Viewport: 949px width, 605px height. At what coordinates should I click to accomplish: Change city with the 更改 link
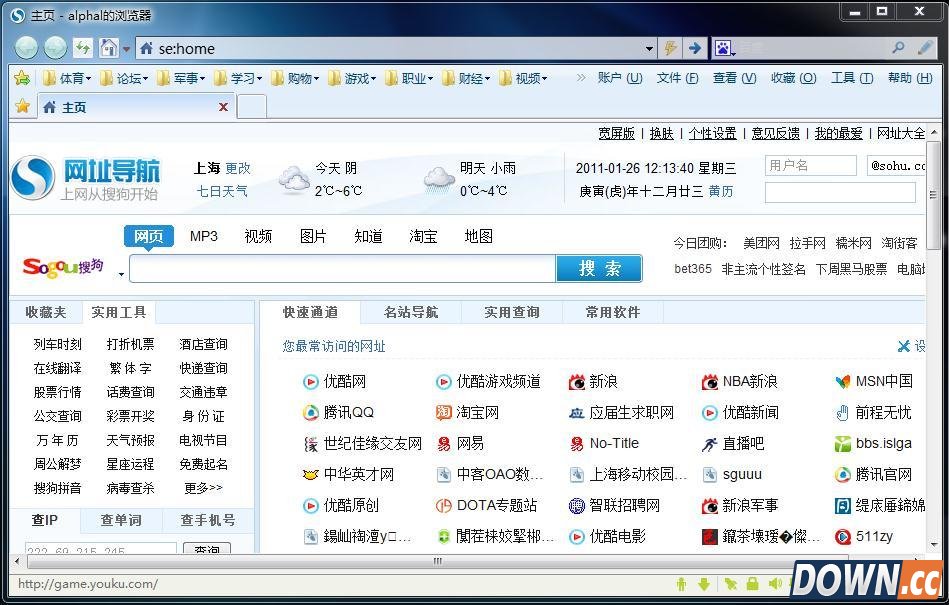pos(238,168)
